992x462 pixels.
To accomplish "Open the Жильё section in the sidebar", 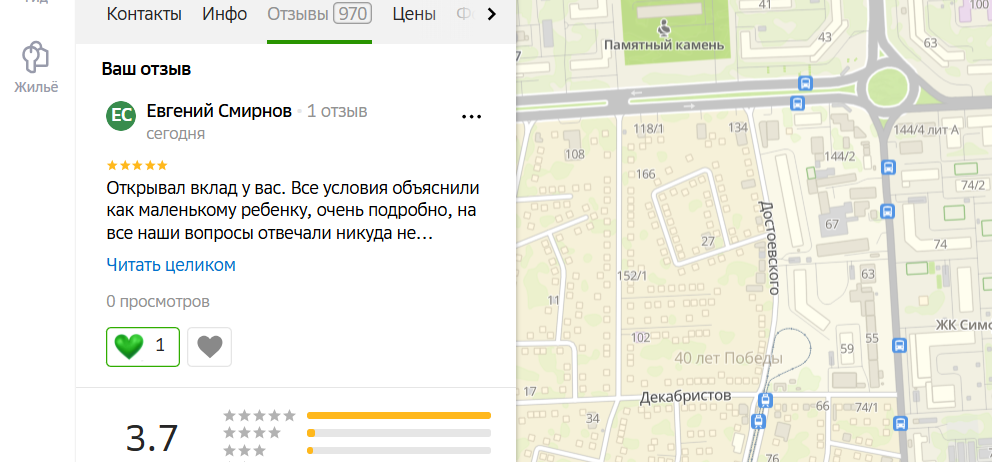I will (x=36, y=68).
